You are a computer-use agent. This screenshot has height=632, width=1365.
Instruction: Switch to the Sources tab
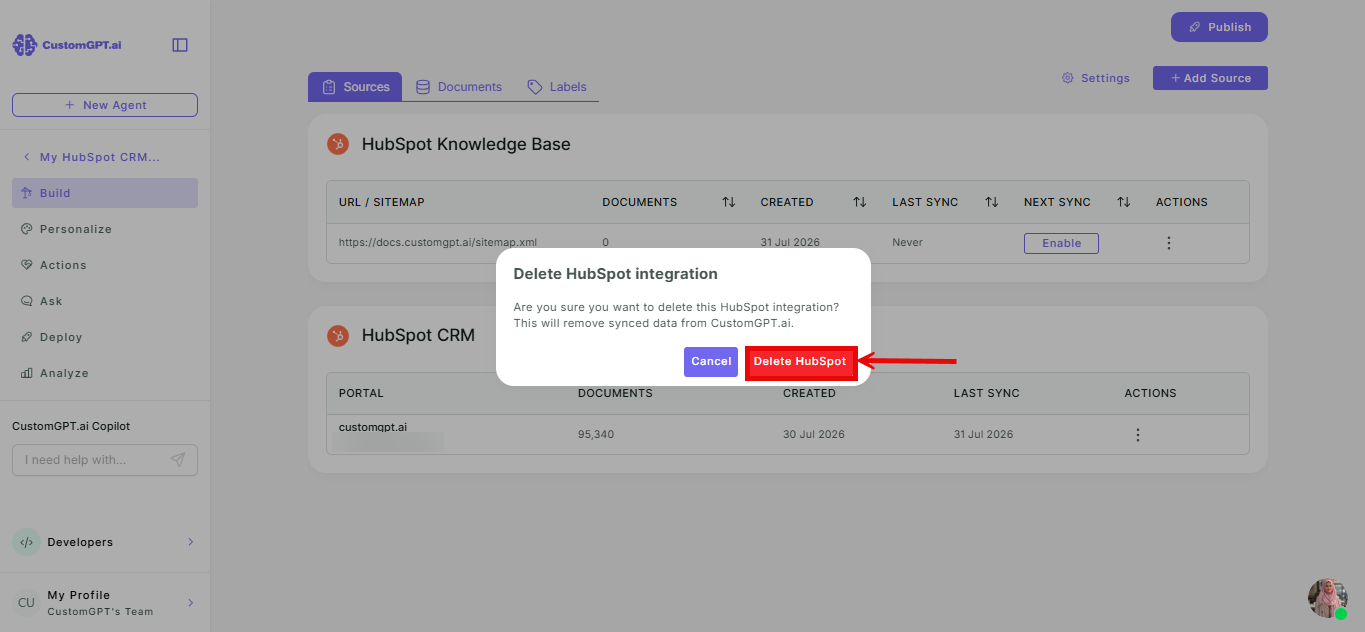[x=355, y=87]
